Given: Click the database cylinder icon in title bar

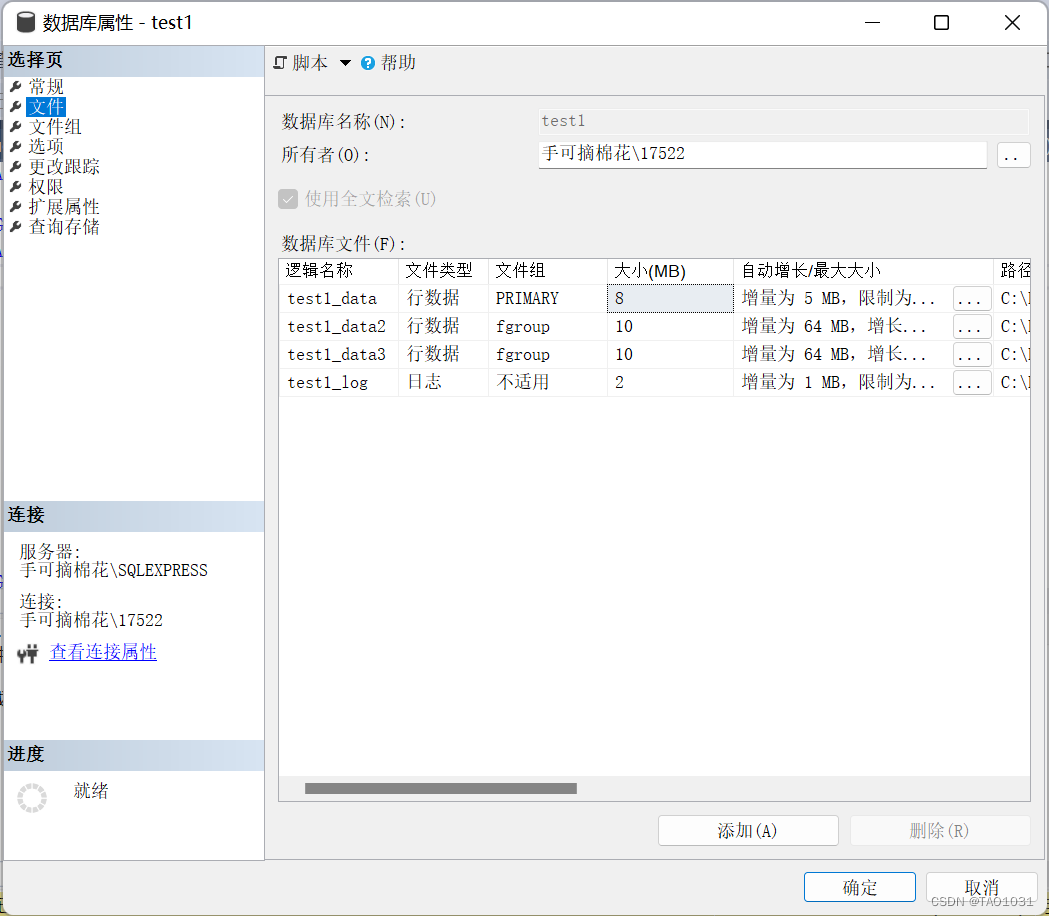Looking at the screenshot, I should point(25,22).
